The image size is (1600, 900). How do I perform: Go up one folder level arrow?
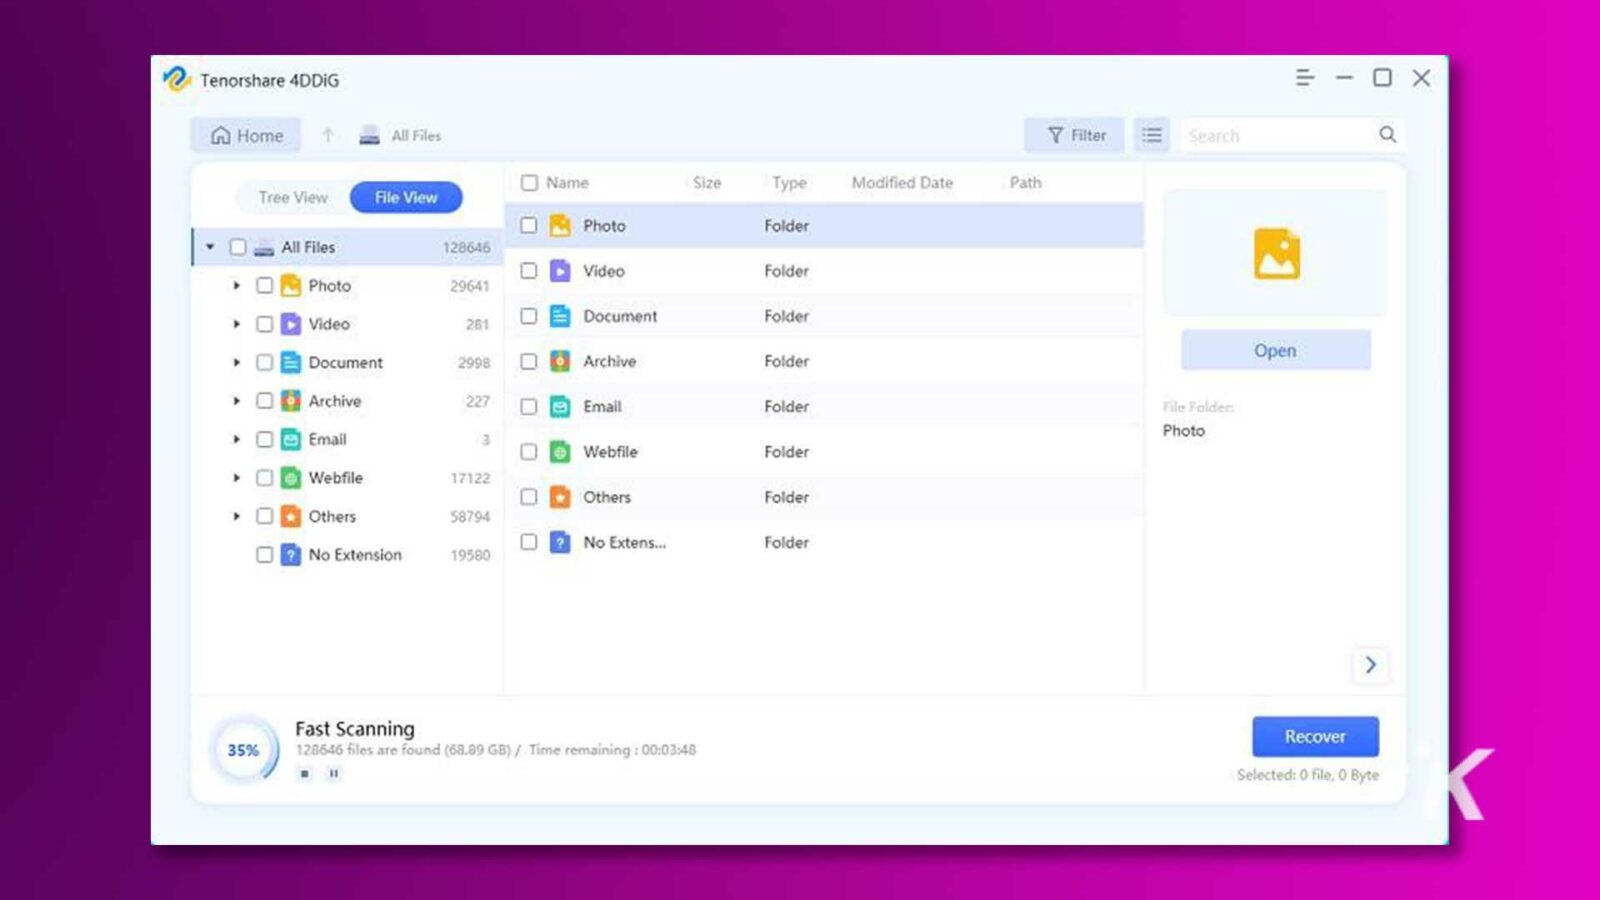point(328,135)
